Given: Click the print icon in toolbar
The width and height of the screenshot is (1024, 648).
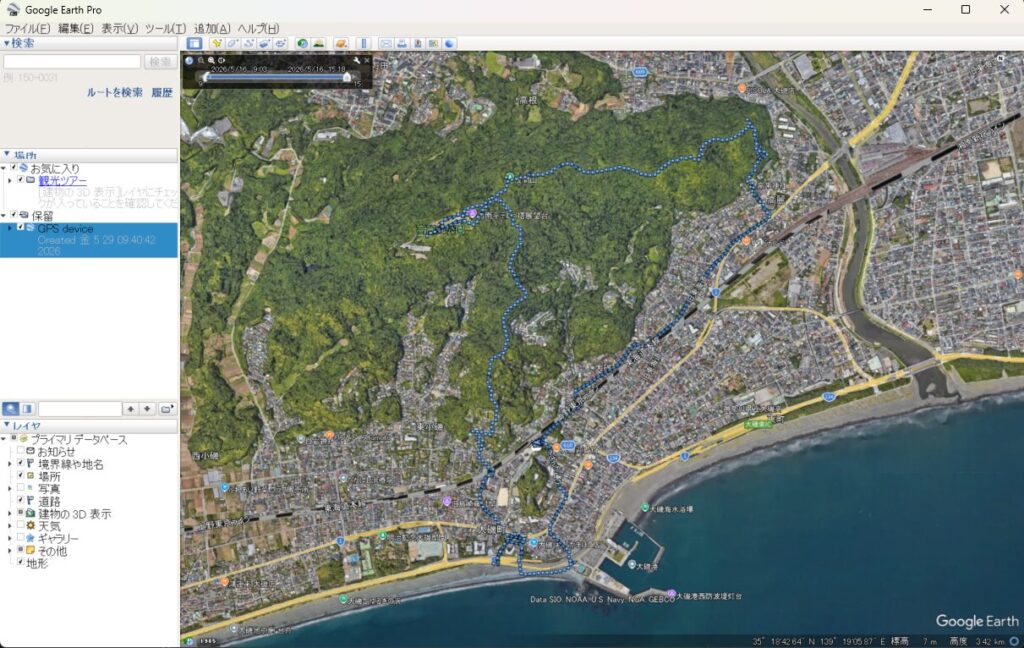Looking at the screenshot, I should 402,43.
